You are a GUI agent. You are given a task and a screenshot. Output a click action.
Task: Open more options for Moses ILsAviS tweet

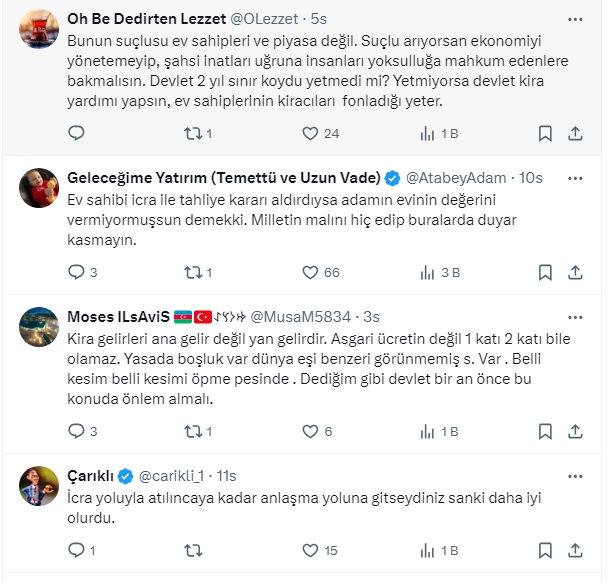(x=575, y=317)
